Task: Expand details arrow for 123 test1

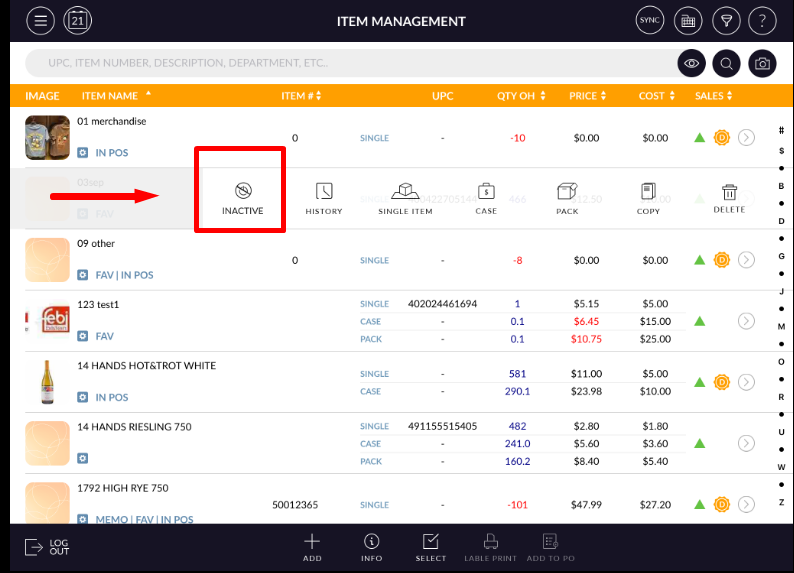Action: click(746, 321)
